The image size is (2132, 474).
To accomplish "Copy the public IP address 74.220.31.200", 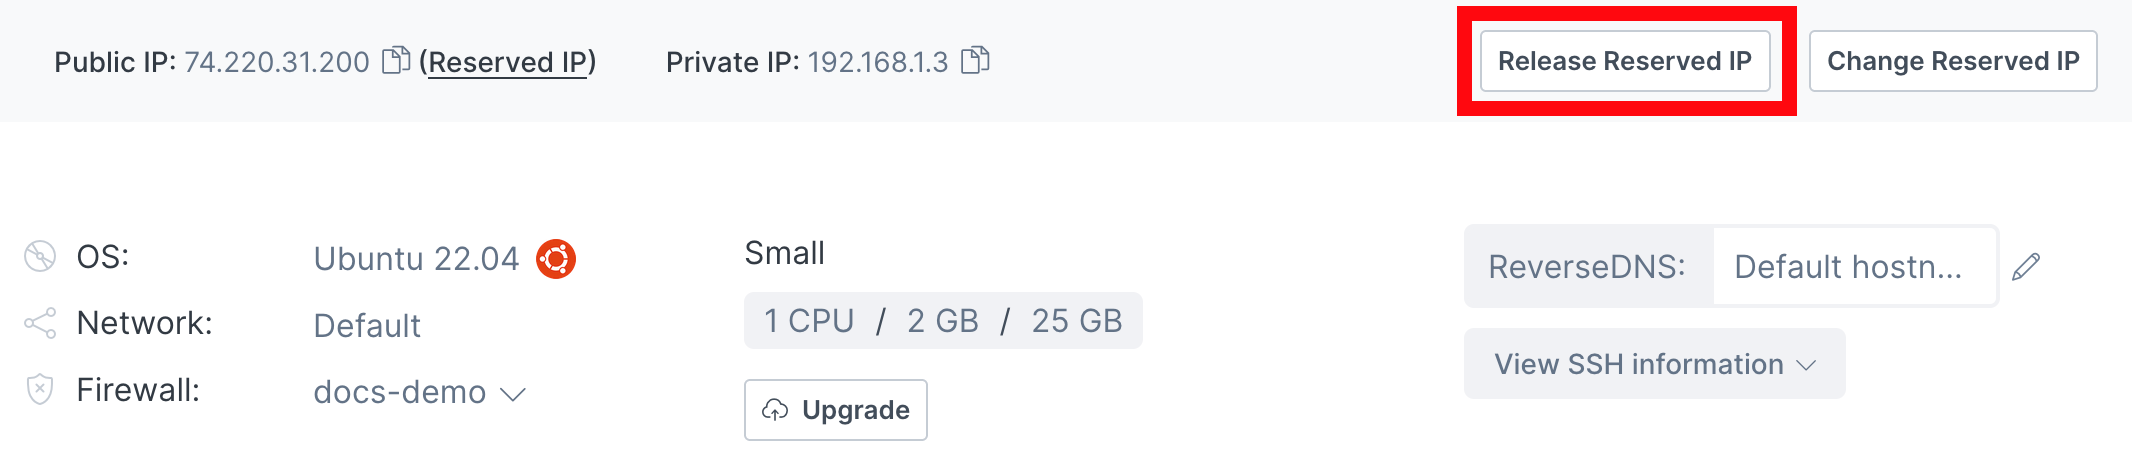I will pos(397,61).
